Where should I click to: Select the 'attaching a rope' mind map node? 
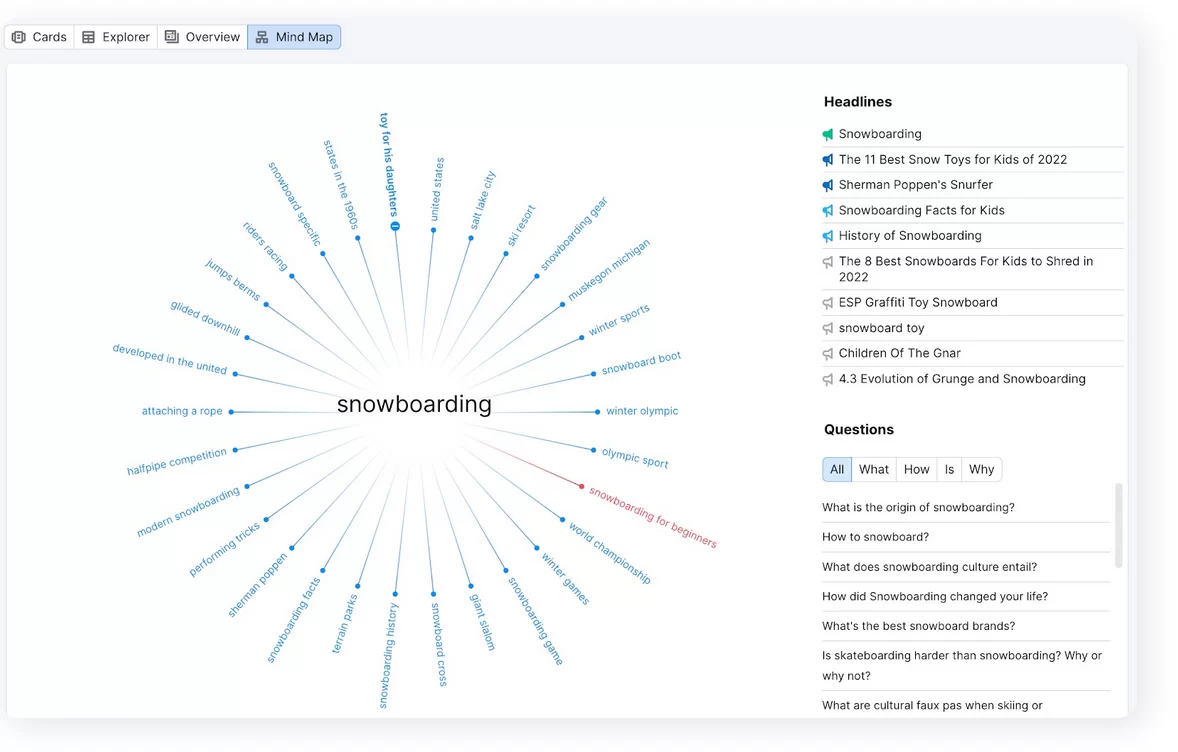coord(182,411)
